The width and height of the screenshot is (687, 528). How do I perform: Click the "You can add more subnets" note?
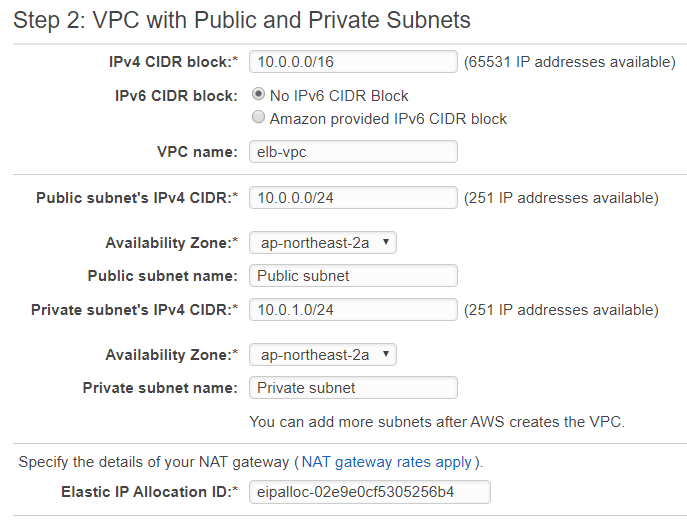point(437,422)
